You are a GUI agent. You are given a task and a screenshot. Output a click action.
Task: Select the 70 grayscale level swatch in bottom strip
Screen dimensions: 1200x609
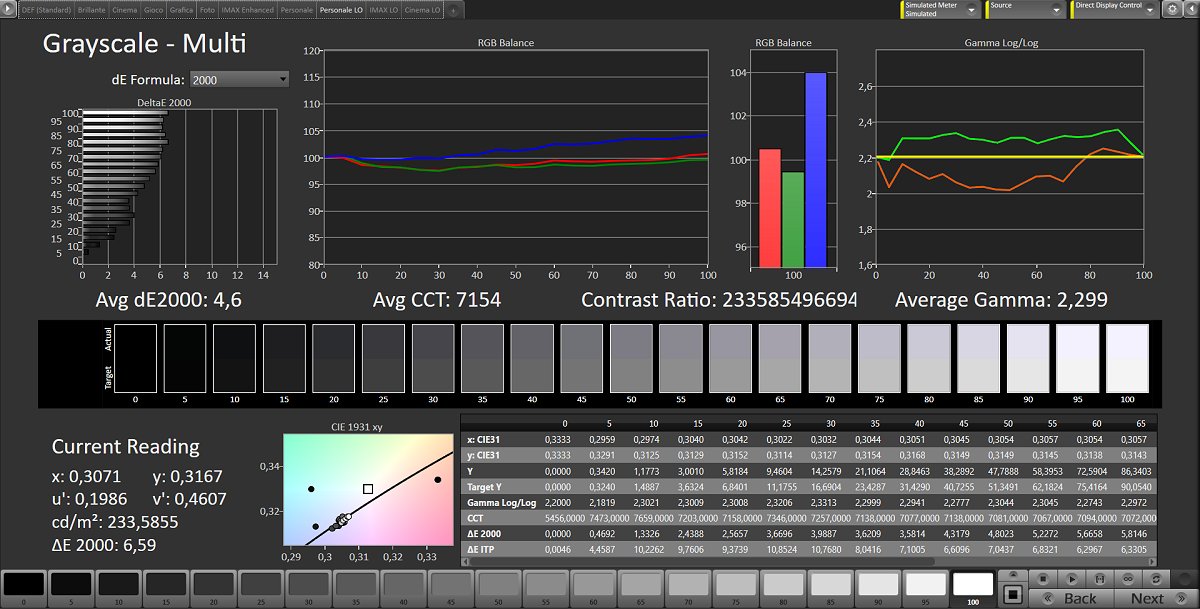[687, 587]
